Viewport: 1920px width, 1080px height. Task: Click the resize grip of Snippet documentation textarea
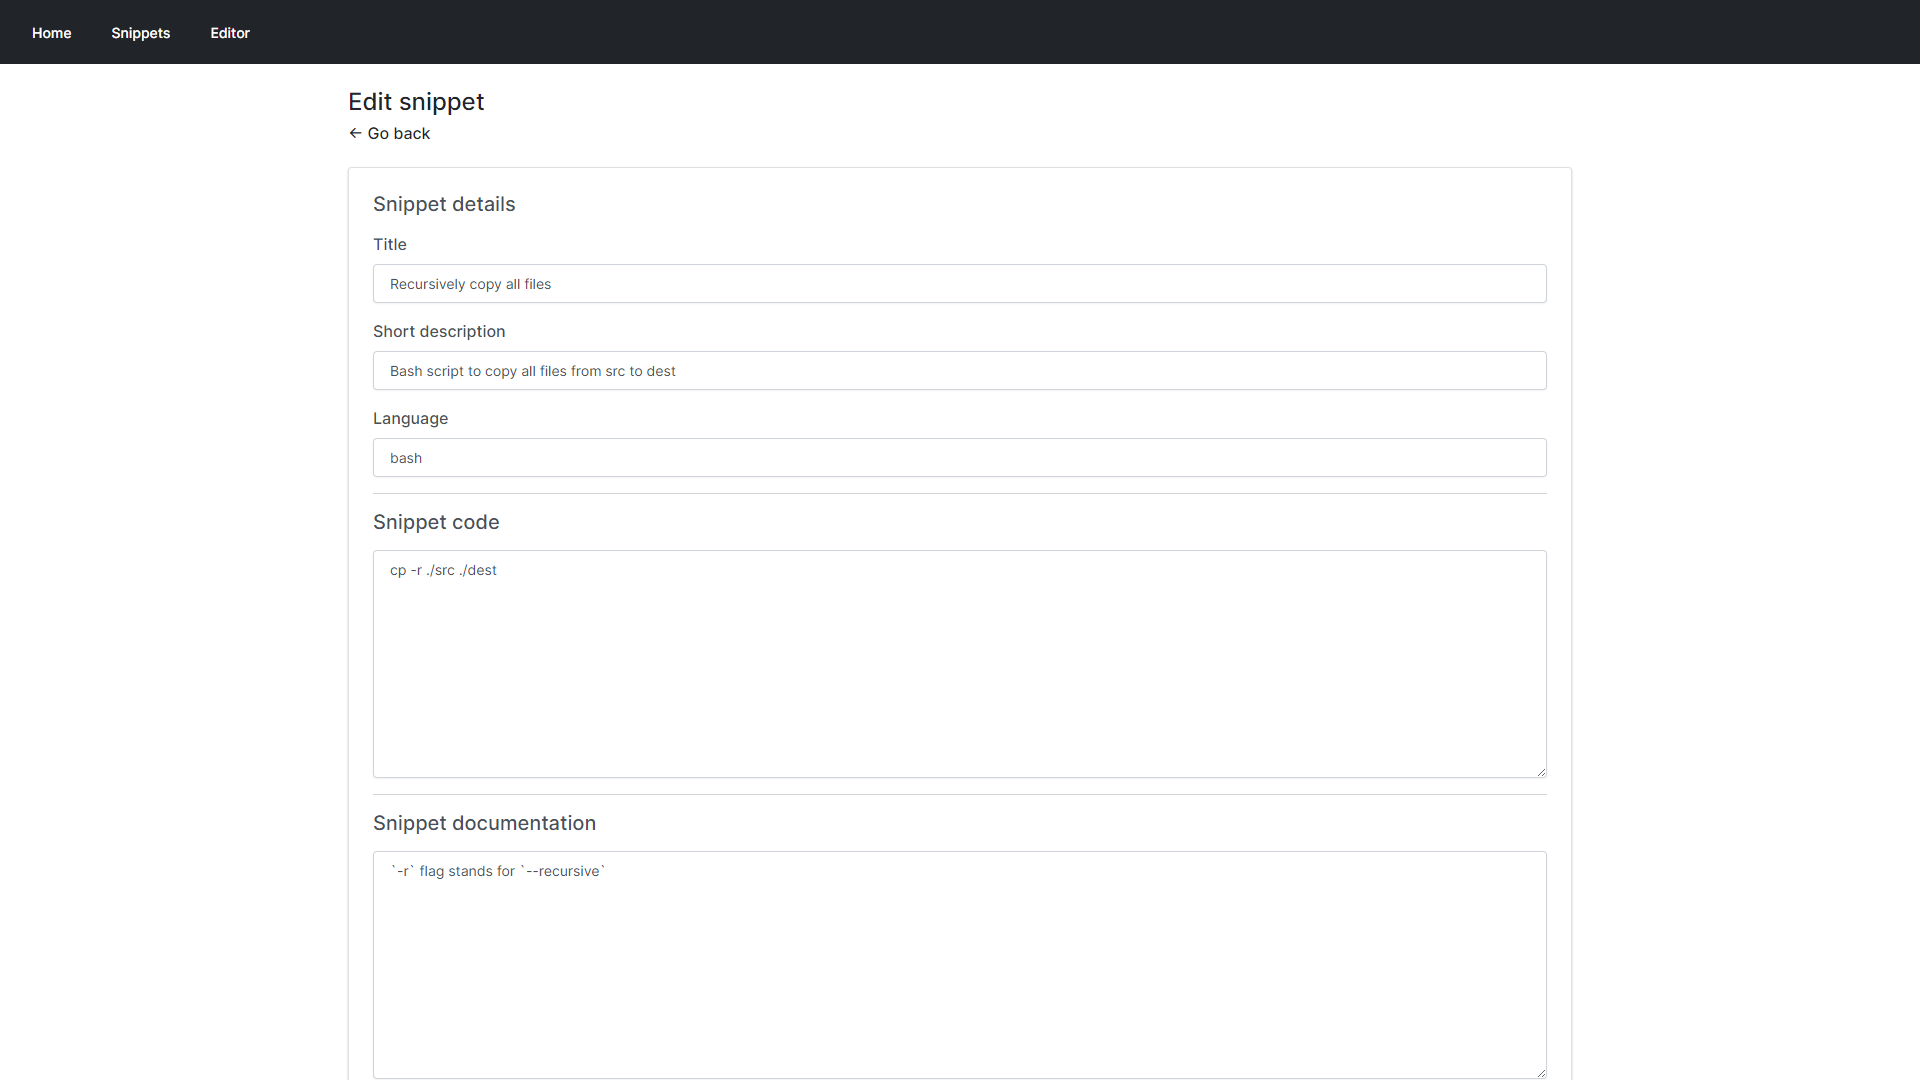[x=1541, y=1073]
